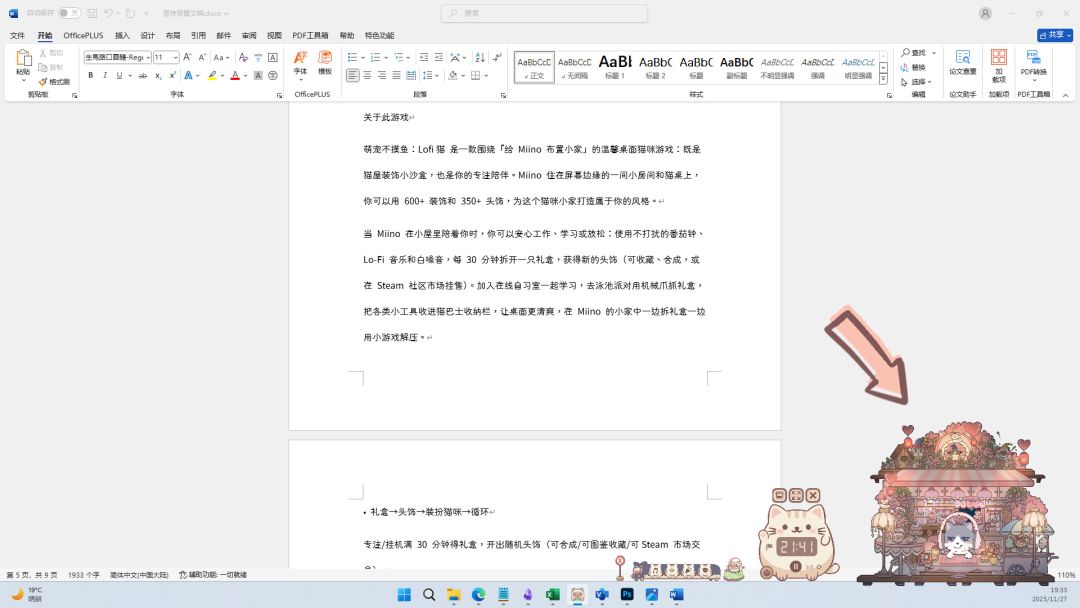The image size is (1080, 608).
Task: Expand the Styles gallery more arrow
Action: coord(883,79)
